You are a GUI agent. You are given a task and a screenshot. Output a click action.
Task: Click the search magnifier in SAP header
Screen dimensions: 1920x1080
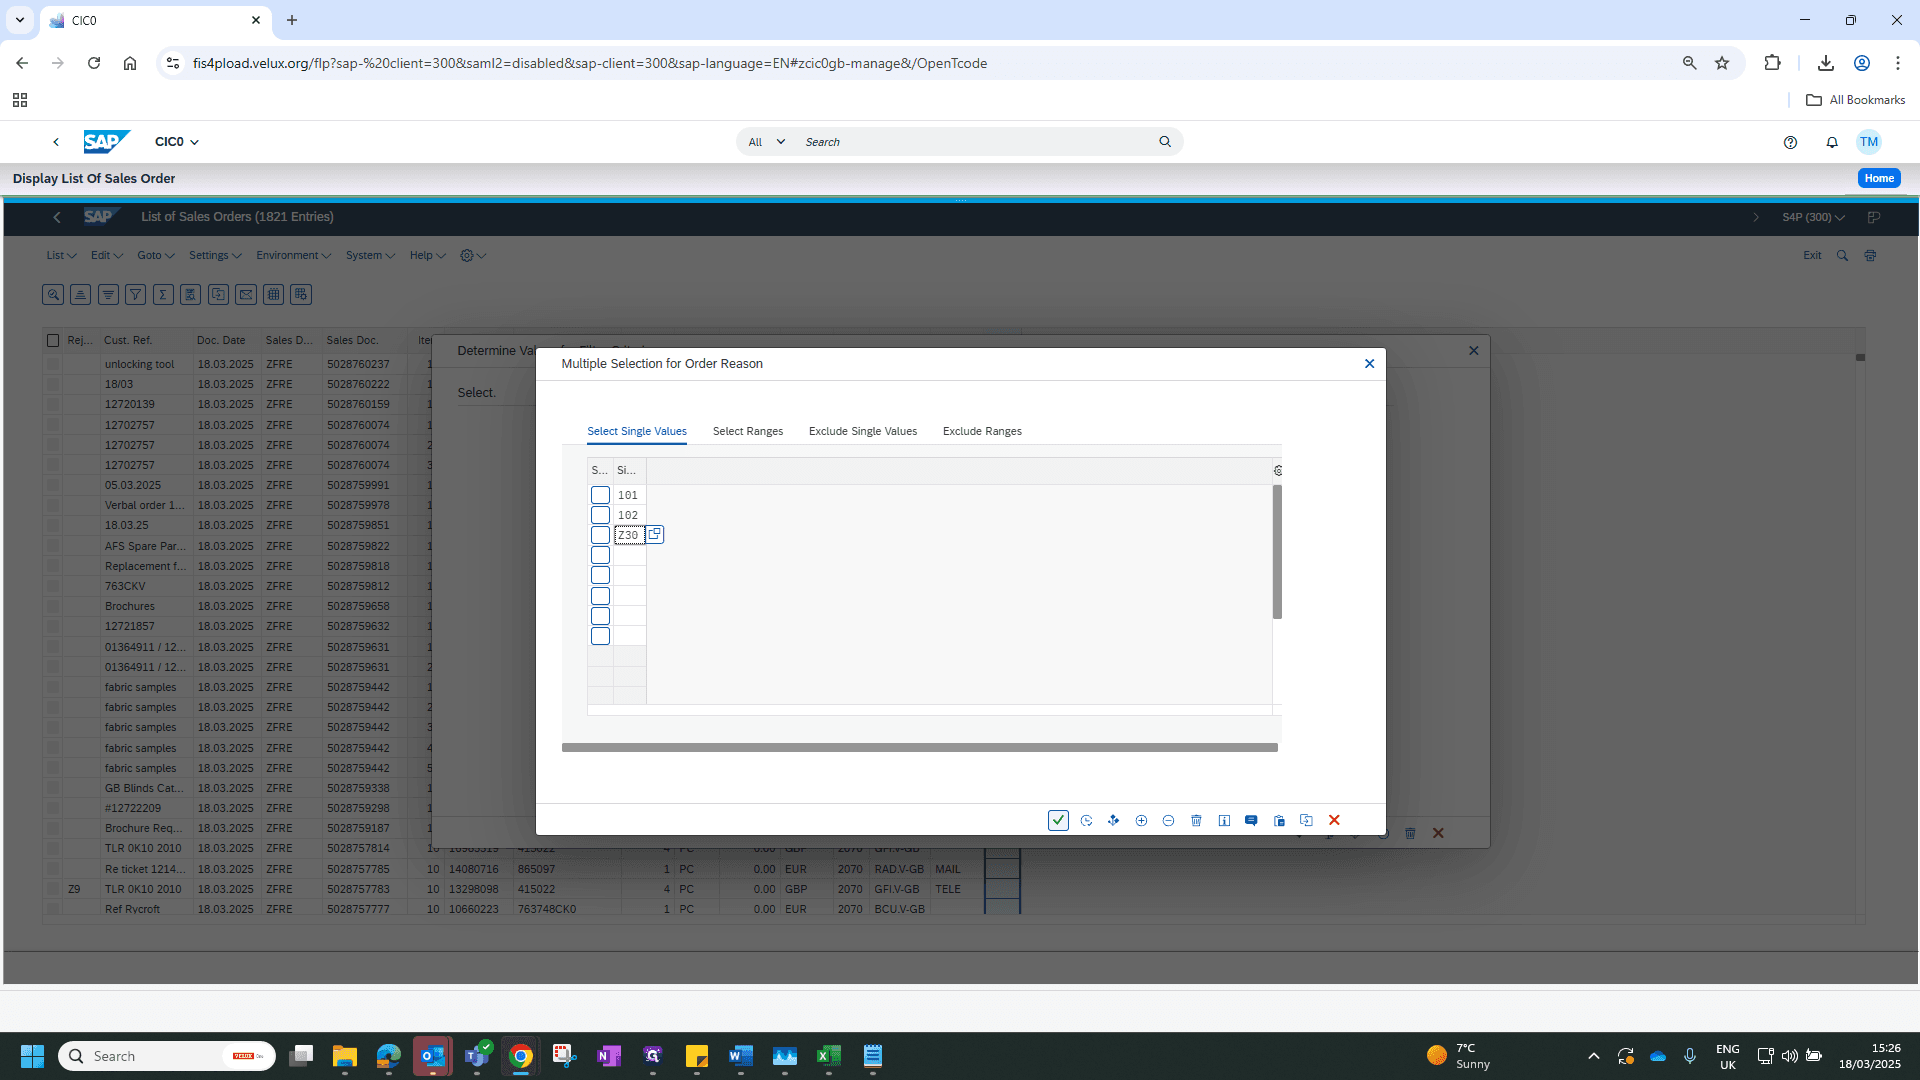(1165, 142)
